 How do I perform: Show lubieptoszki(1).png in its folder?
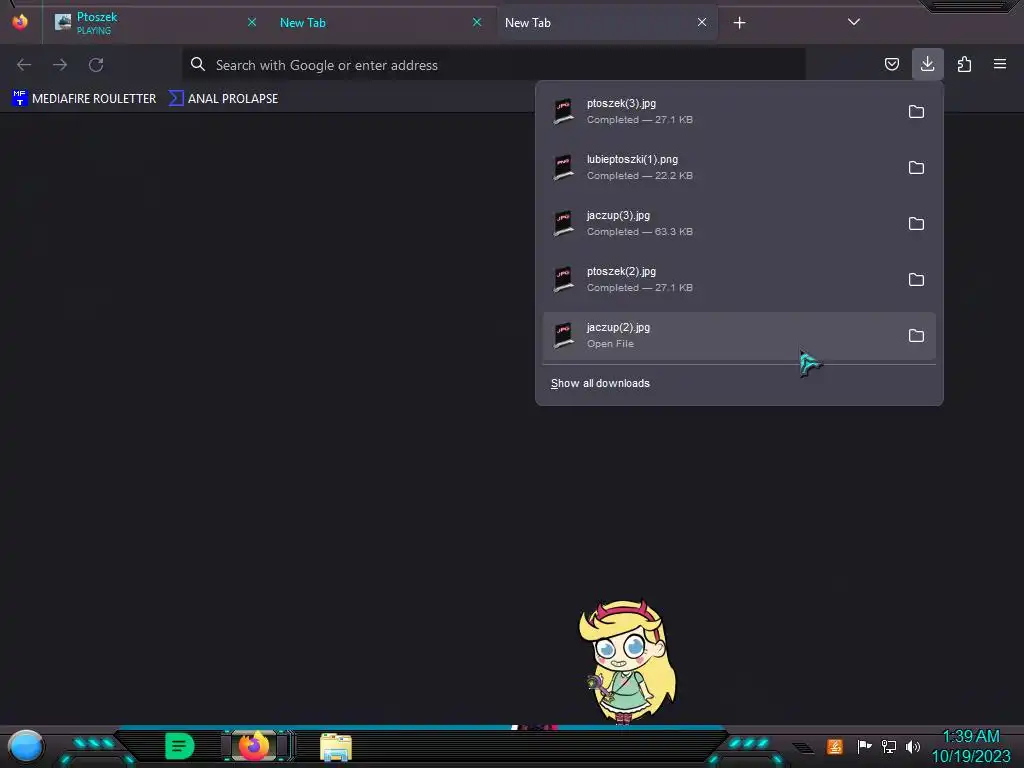click(916, 168)
